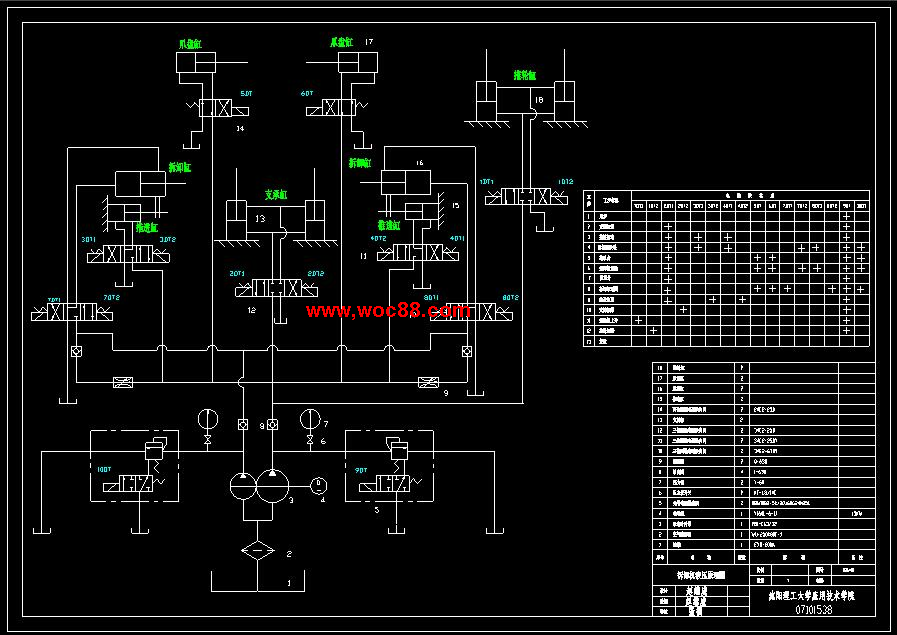
Task: Select the '2DT1' label
Action: pos(237,273)
